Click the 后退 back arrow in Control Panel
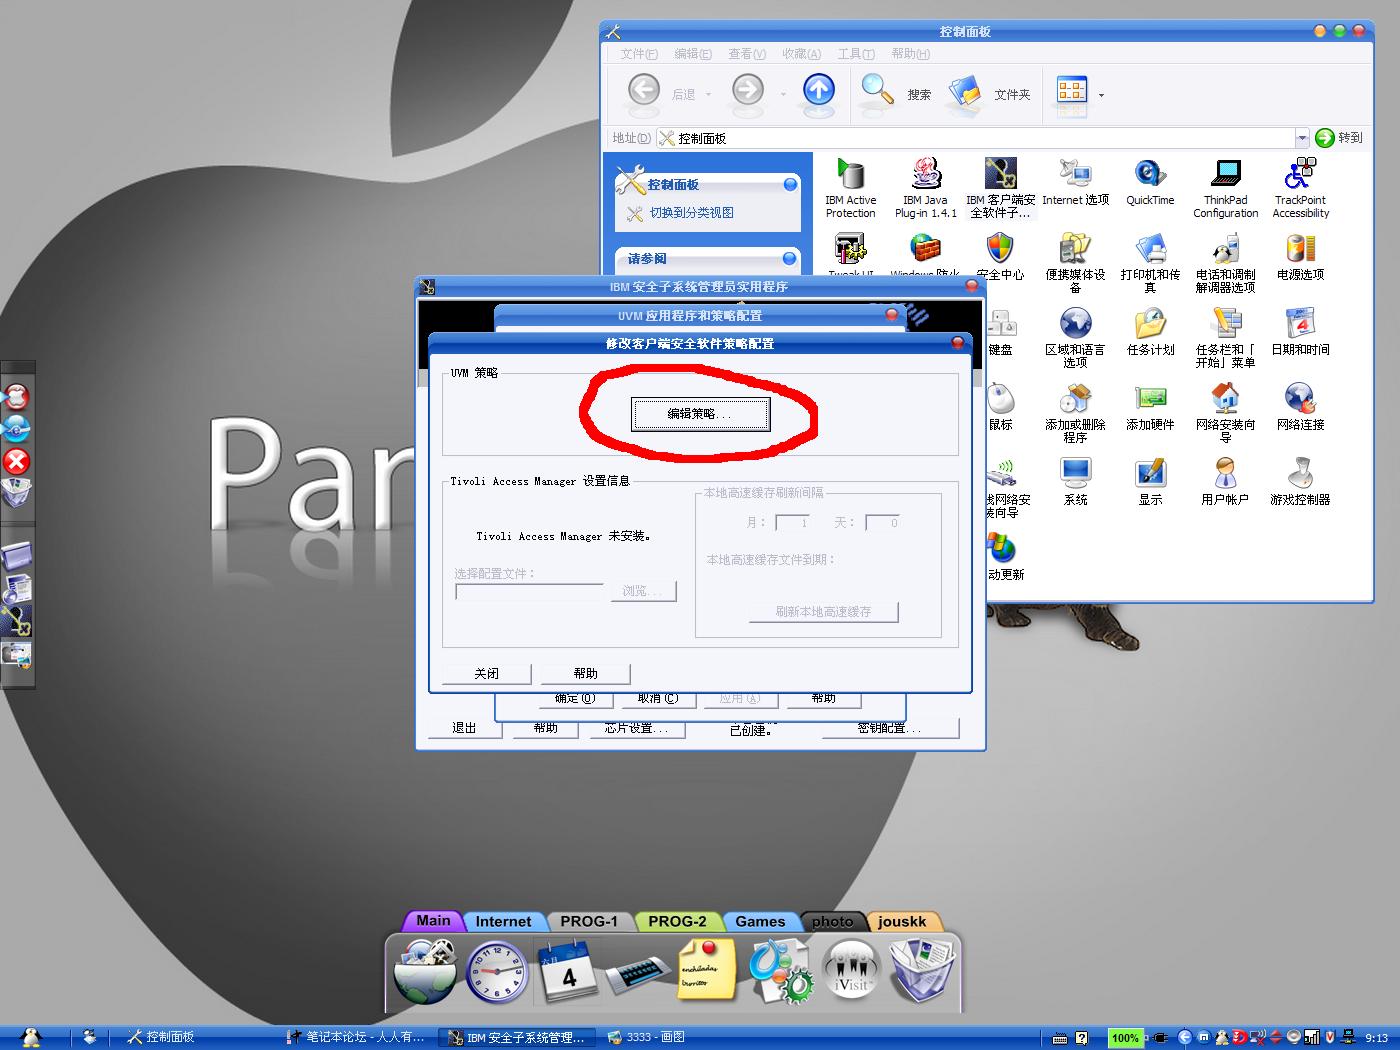This screenshot has height=1050, width=1400. (x=644, y=91)
